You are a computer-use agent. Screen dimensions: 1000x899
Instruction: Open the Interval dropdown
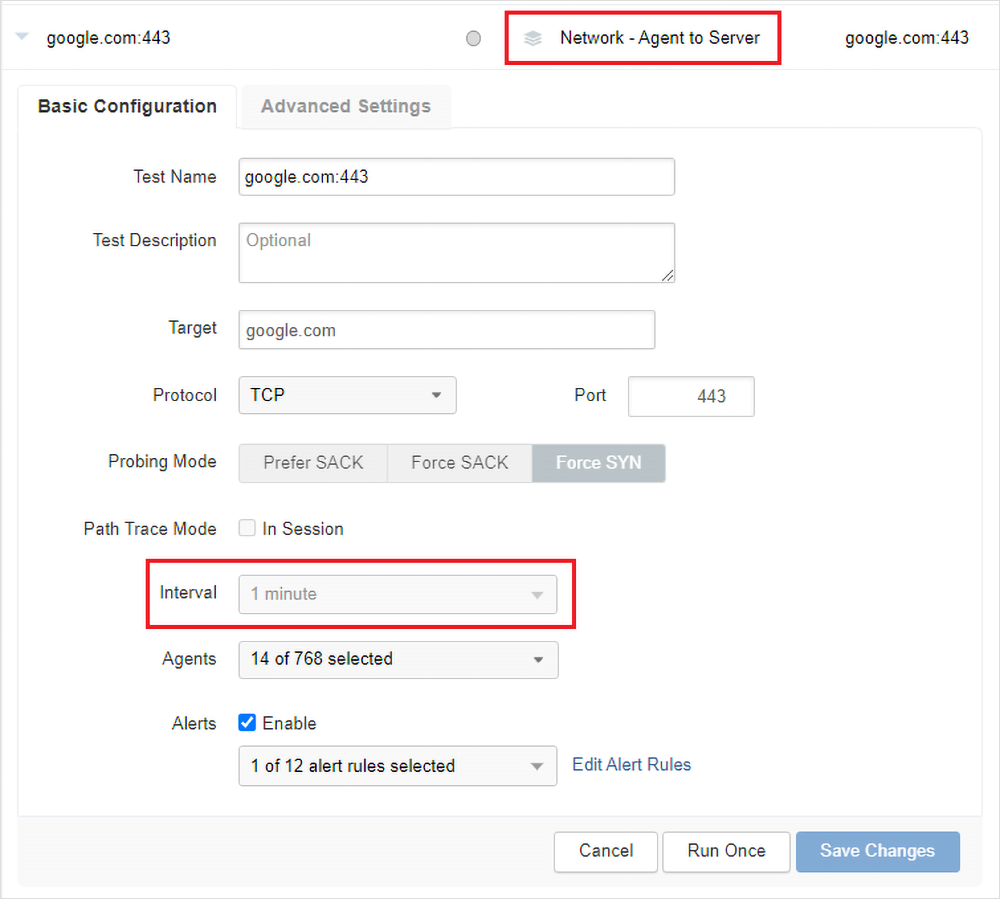tap(397, 594)
